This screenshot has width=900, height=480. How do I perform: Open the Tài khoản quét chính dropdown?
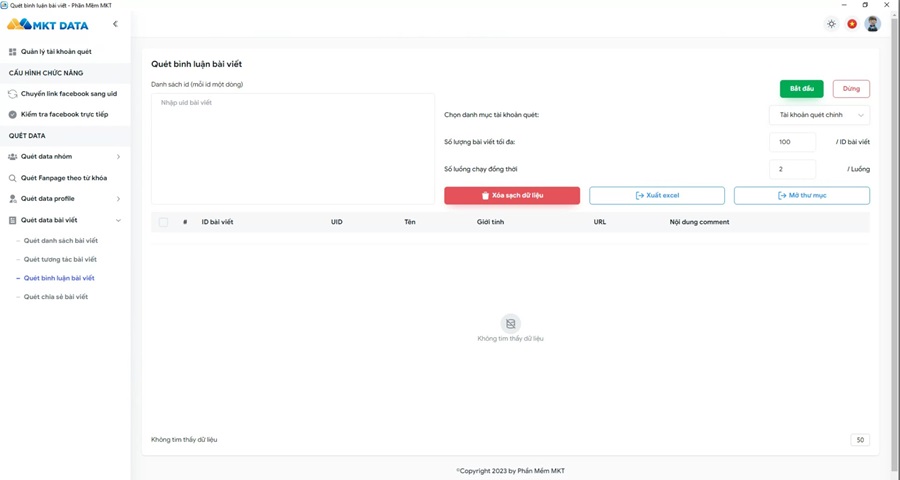pos(819,115)
